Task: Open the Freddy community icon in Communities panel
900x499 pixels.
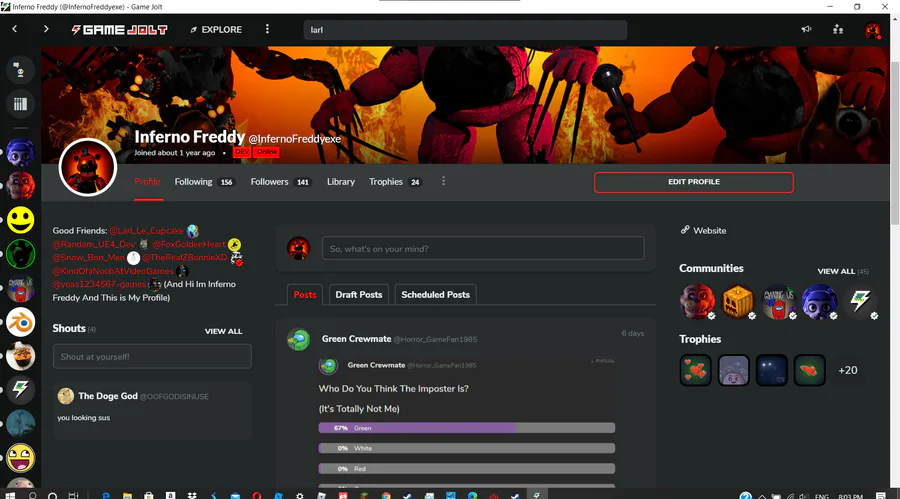Action: pyautogui.click(x=697, y=301)
